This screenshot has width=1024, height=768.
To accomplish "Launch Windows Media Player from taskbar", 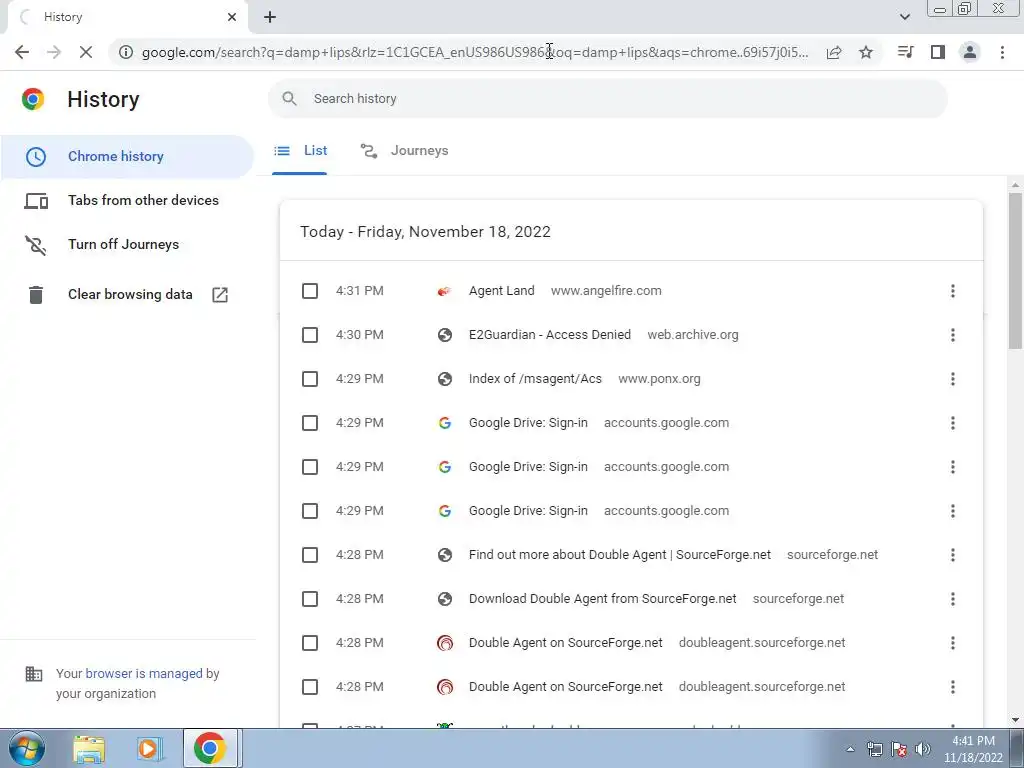I will pyautogui.click(x=149, y=749).
